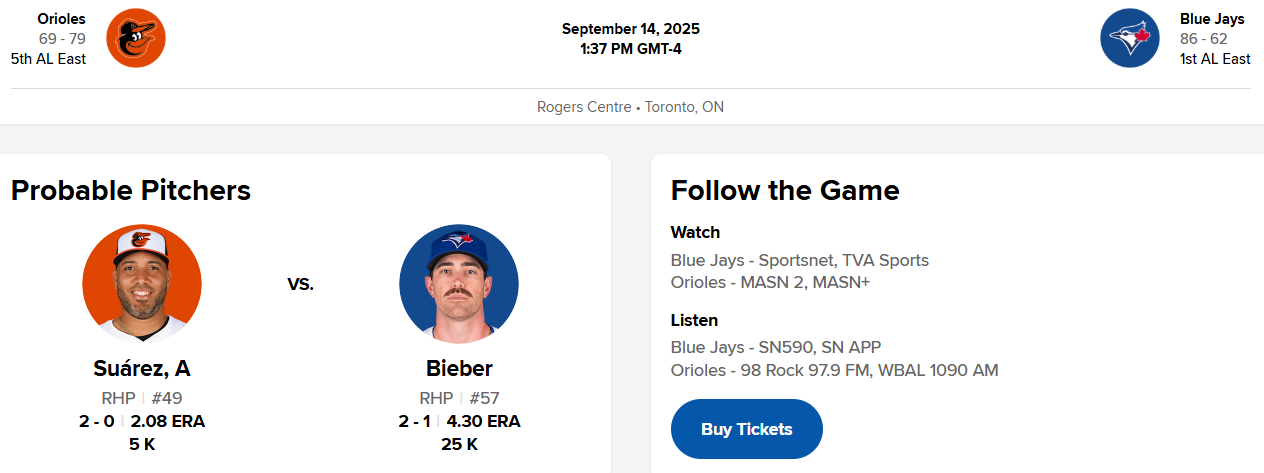Click the Probable Pitchers heading
Screen dimensions: 1264x473
131,190
